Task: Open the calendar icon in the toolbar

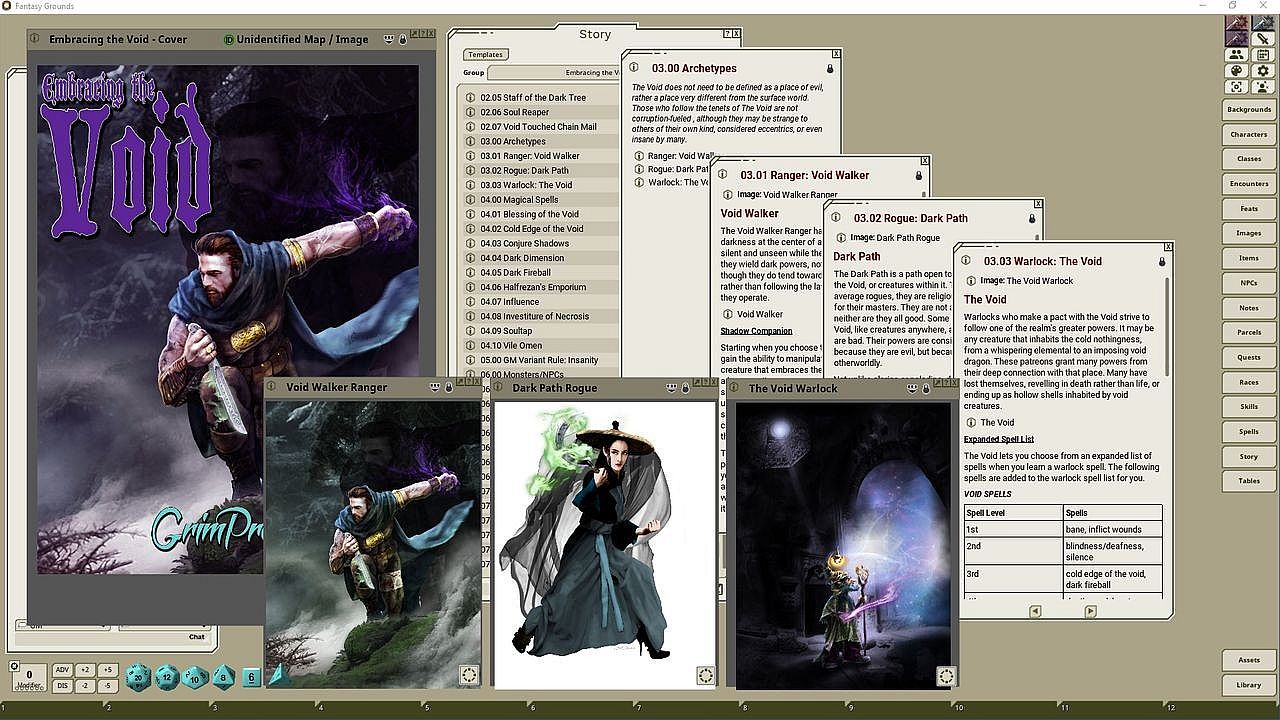Action: coord(1263,55)
